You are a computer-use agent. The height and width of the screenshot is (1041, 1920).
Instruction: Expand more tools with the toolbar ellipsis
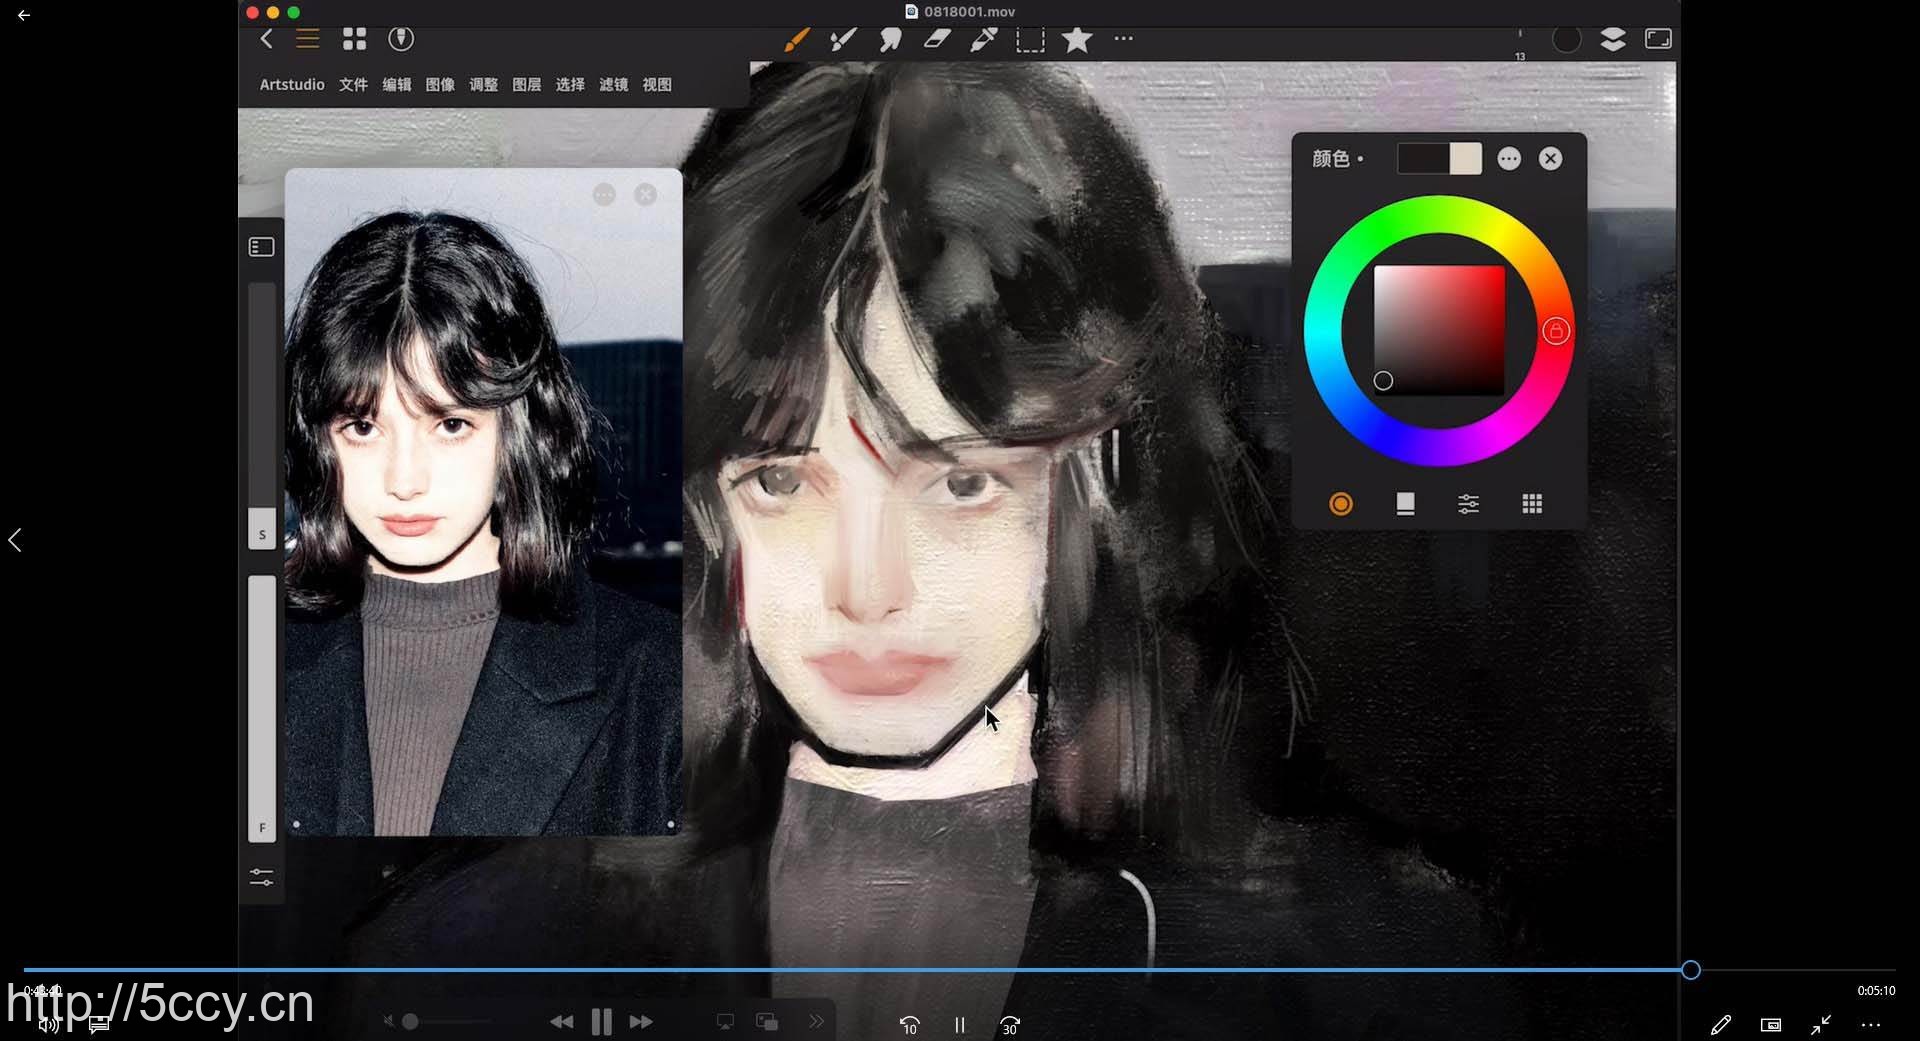[1123, 39]
